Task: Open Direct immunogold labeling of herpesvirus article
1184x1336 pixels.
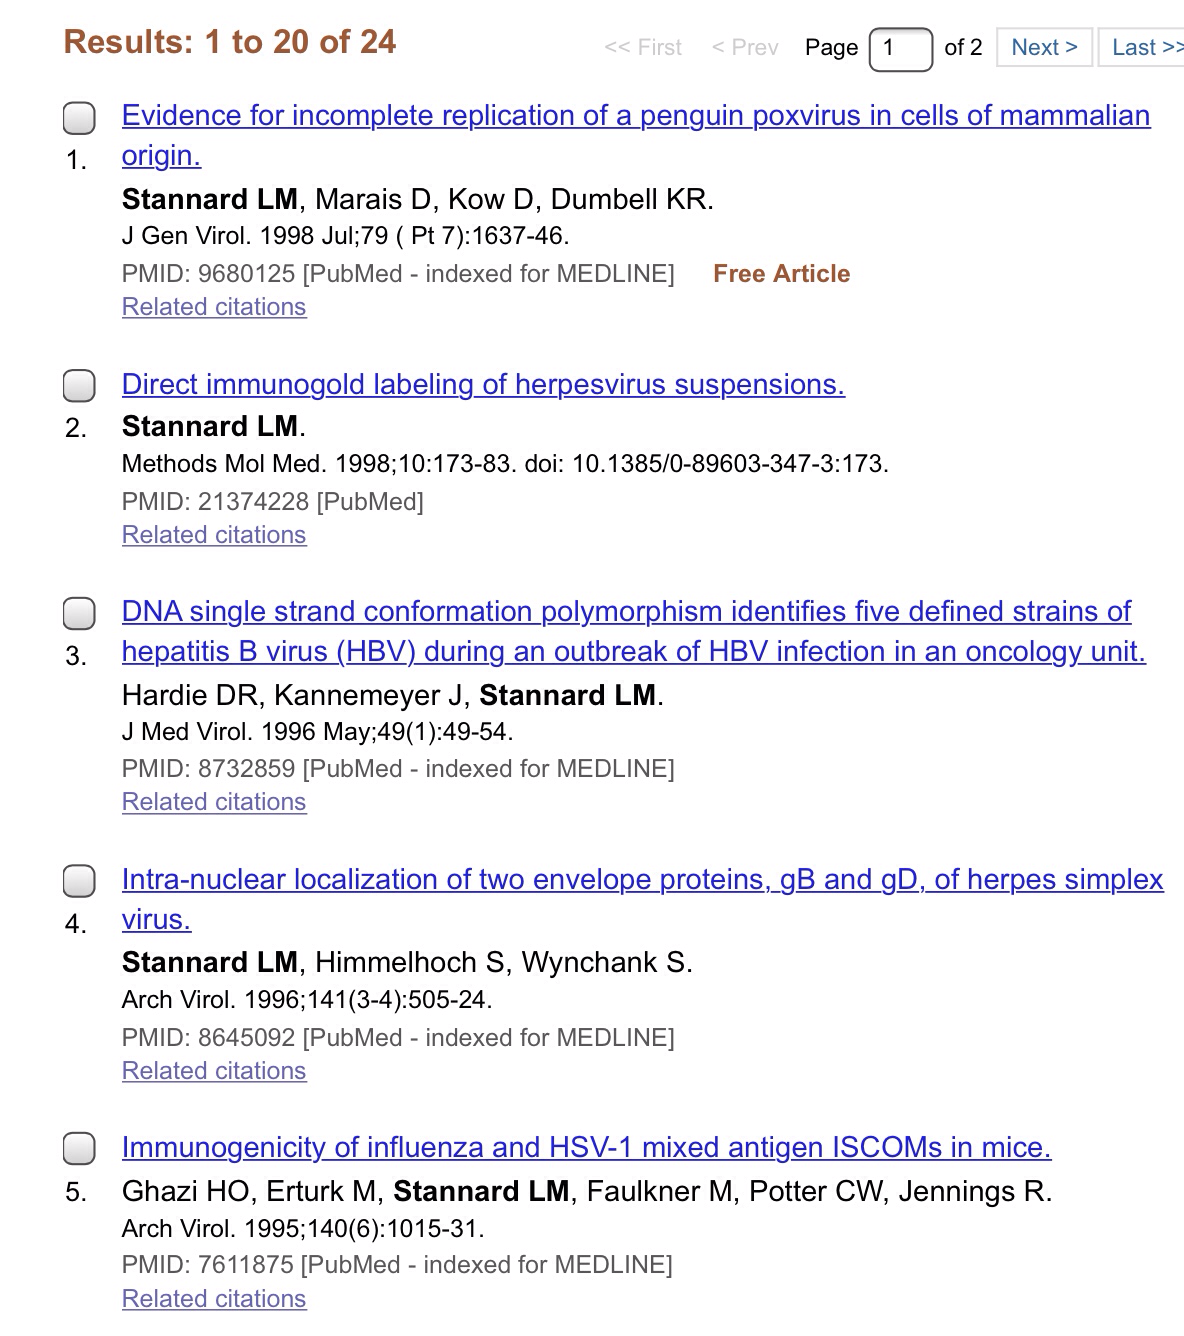Action: pyautogui.click(x=483, y=385)
